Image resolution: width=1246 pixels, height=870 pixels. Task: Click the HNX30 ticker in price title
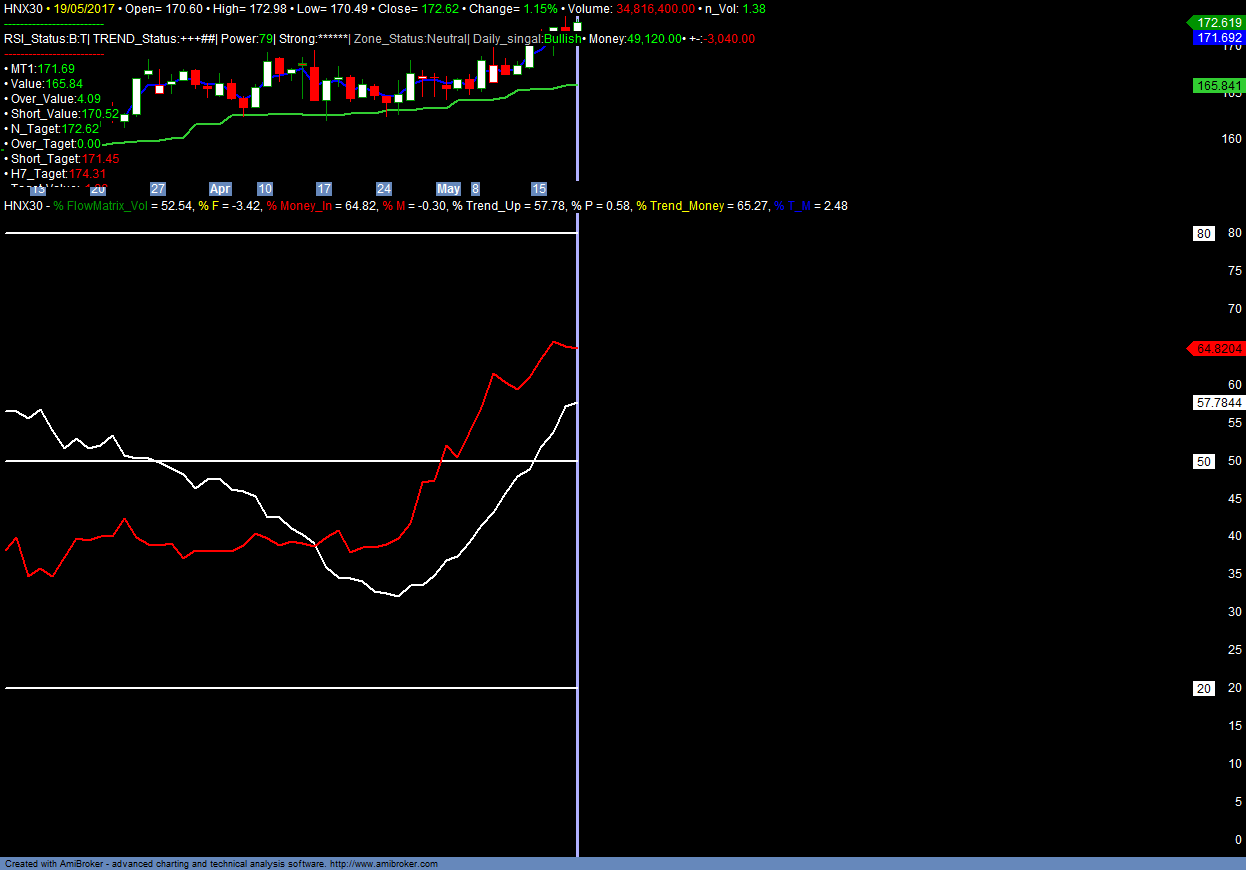click(x=24, y=8)
